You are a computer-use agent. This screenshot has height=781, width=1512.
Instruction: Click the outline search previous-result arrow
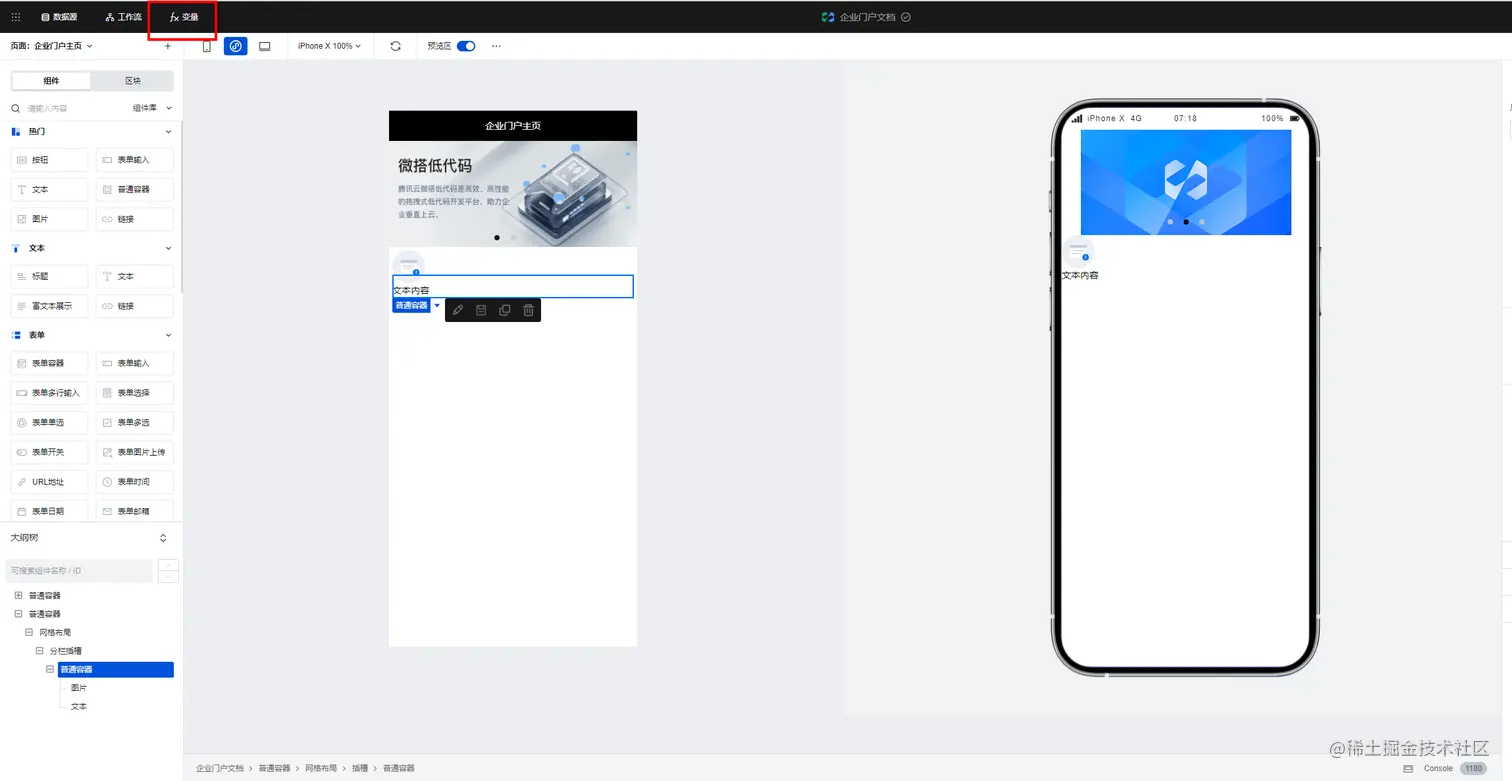coord(169,565)
